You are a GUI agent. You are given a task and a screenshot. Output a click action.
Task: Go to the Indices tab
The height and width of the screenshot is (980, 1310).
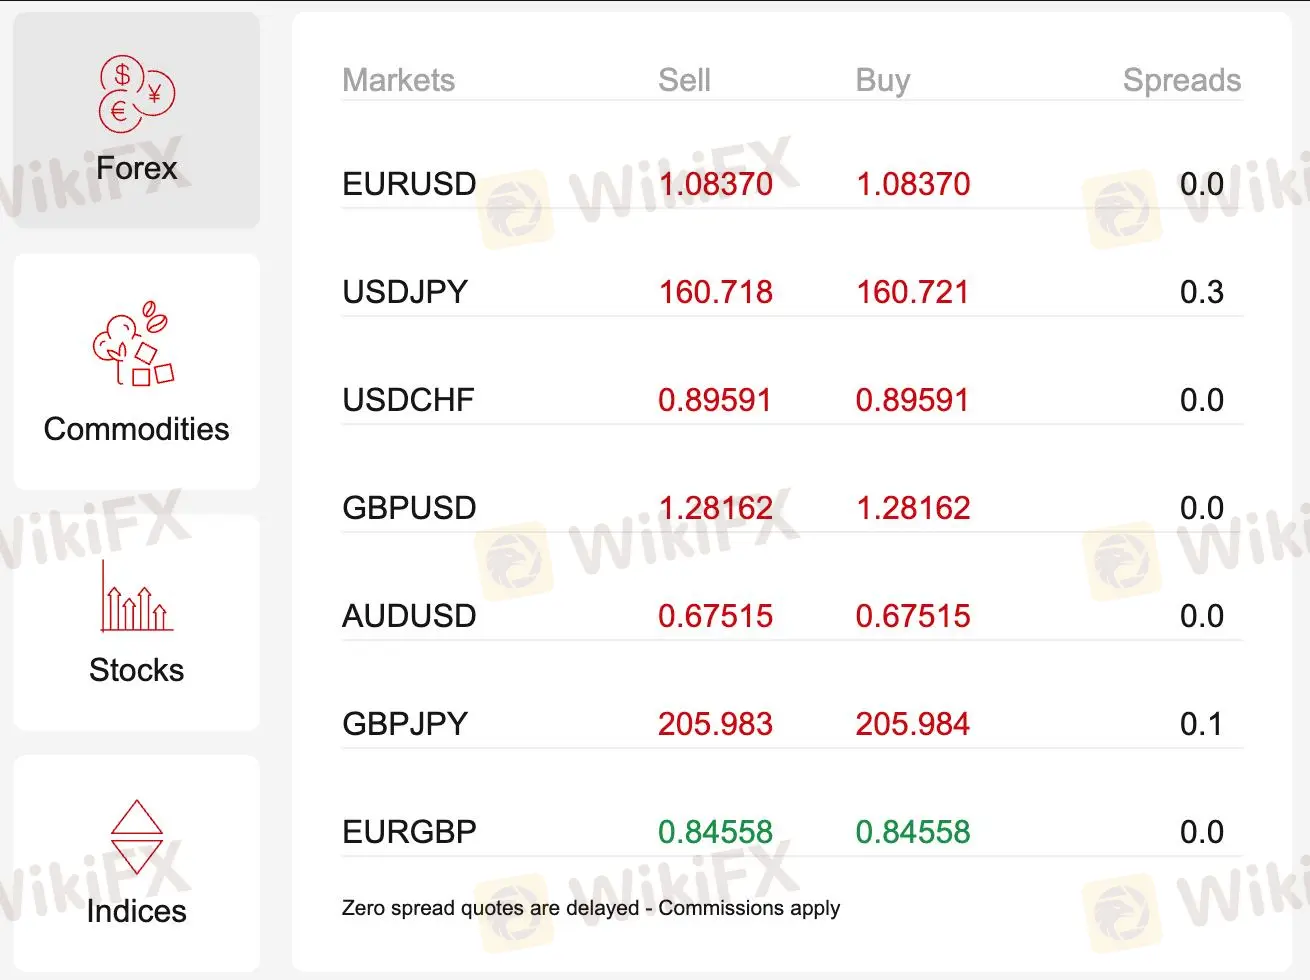tap(137, 911)
